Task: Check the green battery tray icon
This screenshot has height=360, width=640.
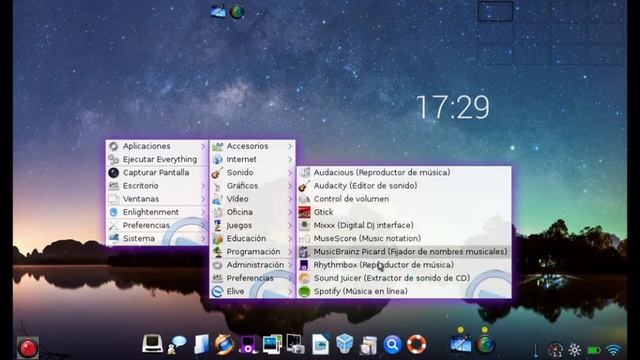Action: [x=594, y=350]
